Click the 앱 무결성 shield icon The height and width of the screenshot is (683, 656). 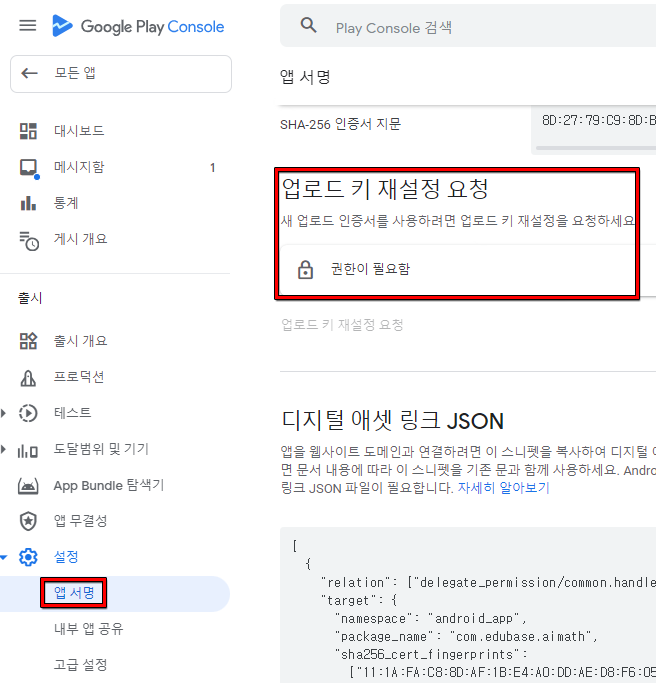(28, 521)
